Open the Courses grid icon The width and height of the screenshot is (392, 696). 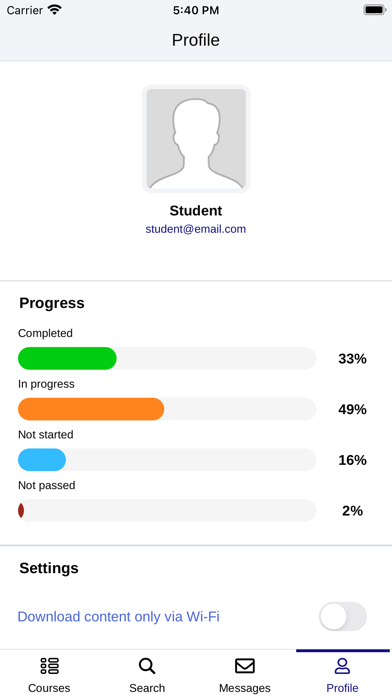[49, 666]
